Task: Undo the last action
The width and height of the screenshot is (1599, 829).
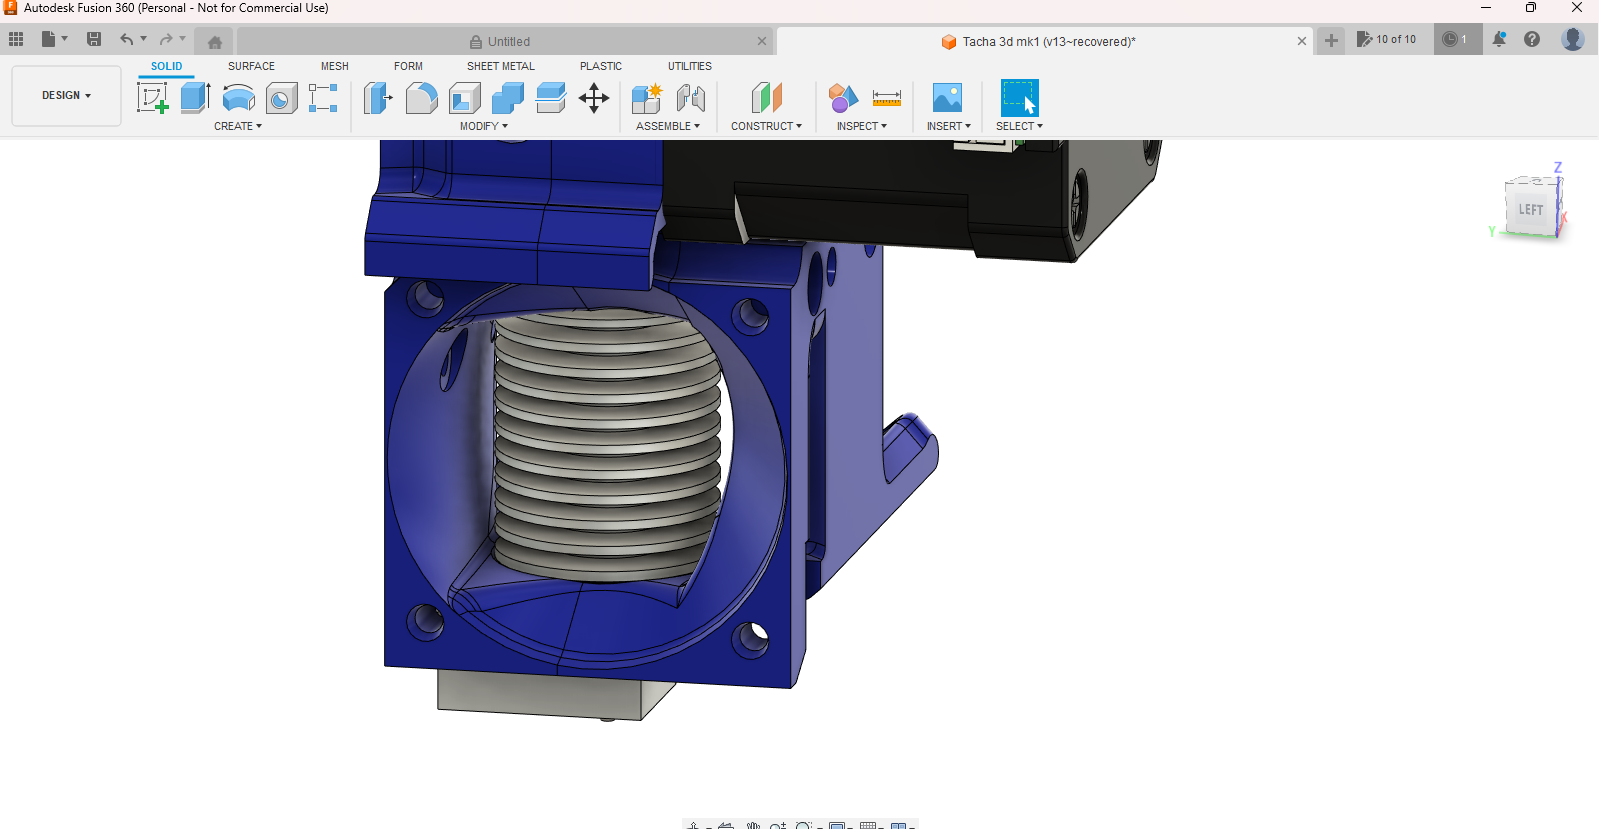Action: [127, 39]
